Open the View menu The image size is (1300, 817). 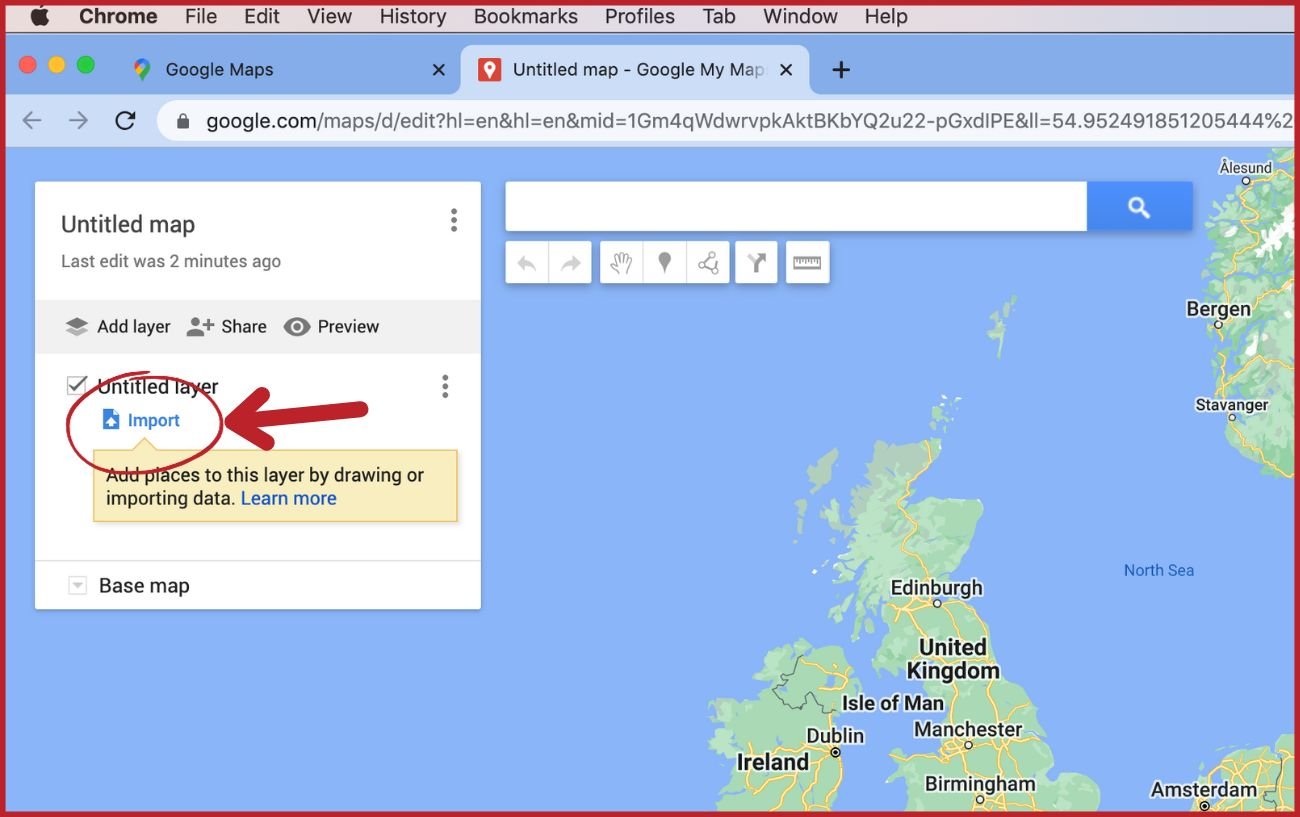(330, 16)
